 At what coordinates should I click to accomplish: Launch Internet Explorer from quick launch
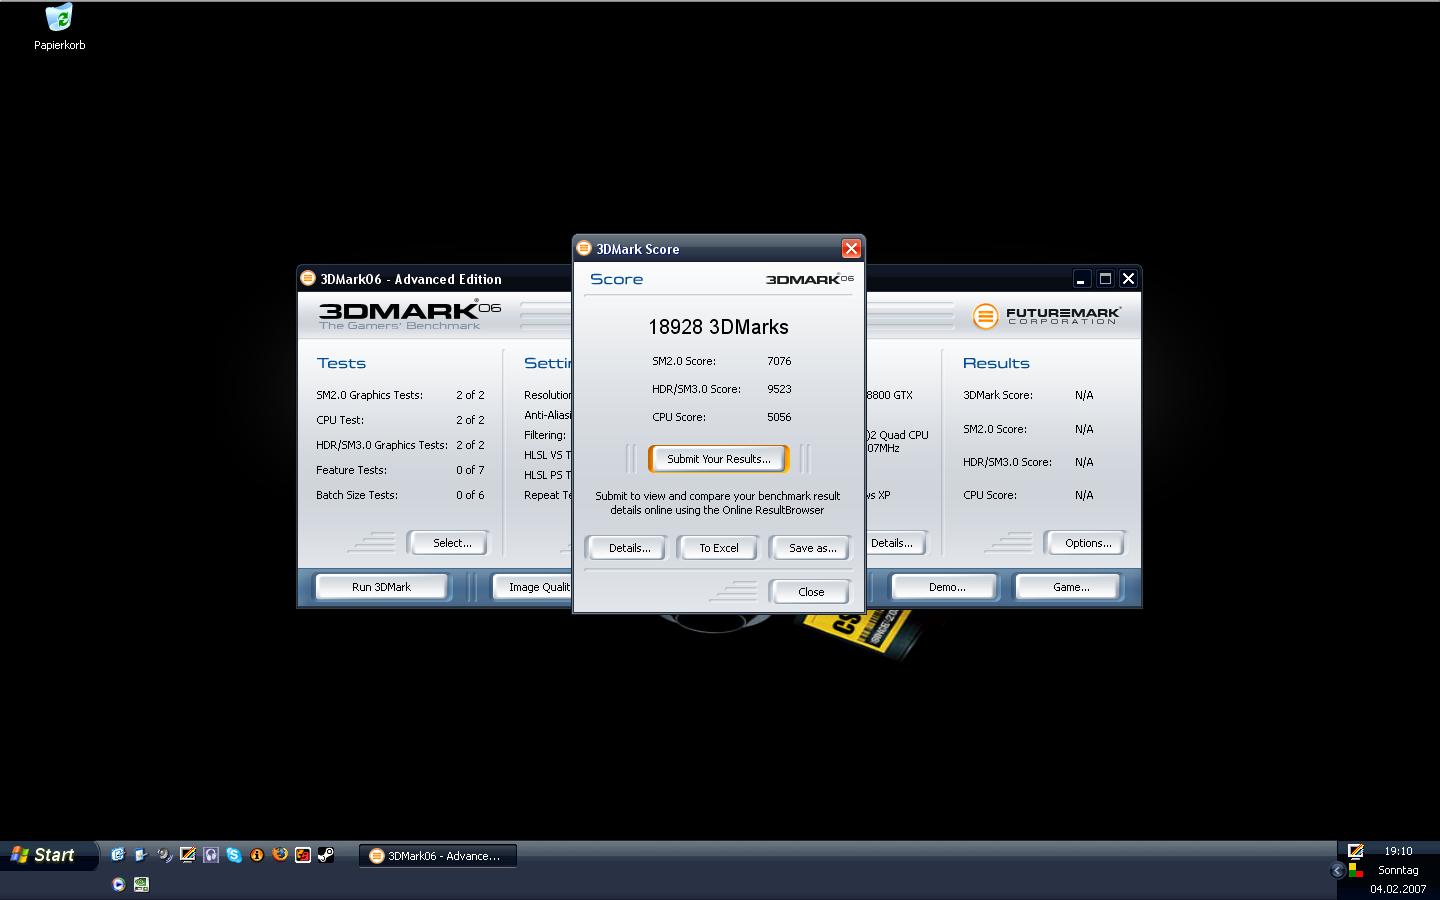point(118,855)
